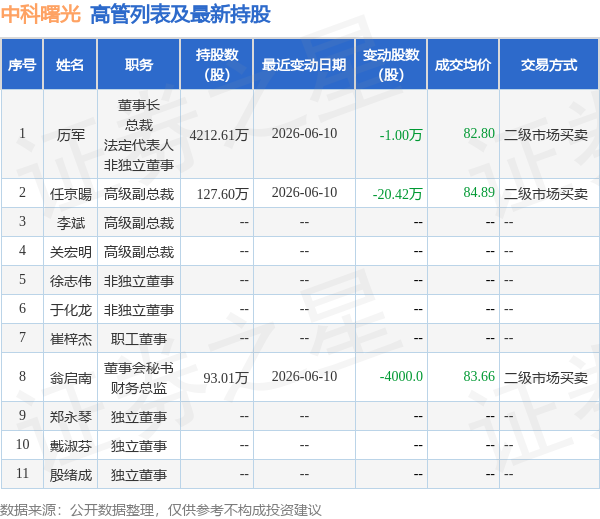600x519 pixels.
Task: Click the average price 83.66
Action: pos(479,376)
